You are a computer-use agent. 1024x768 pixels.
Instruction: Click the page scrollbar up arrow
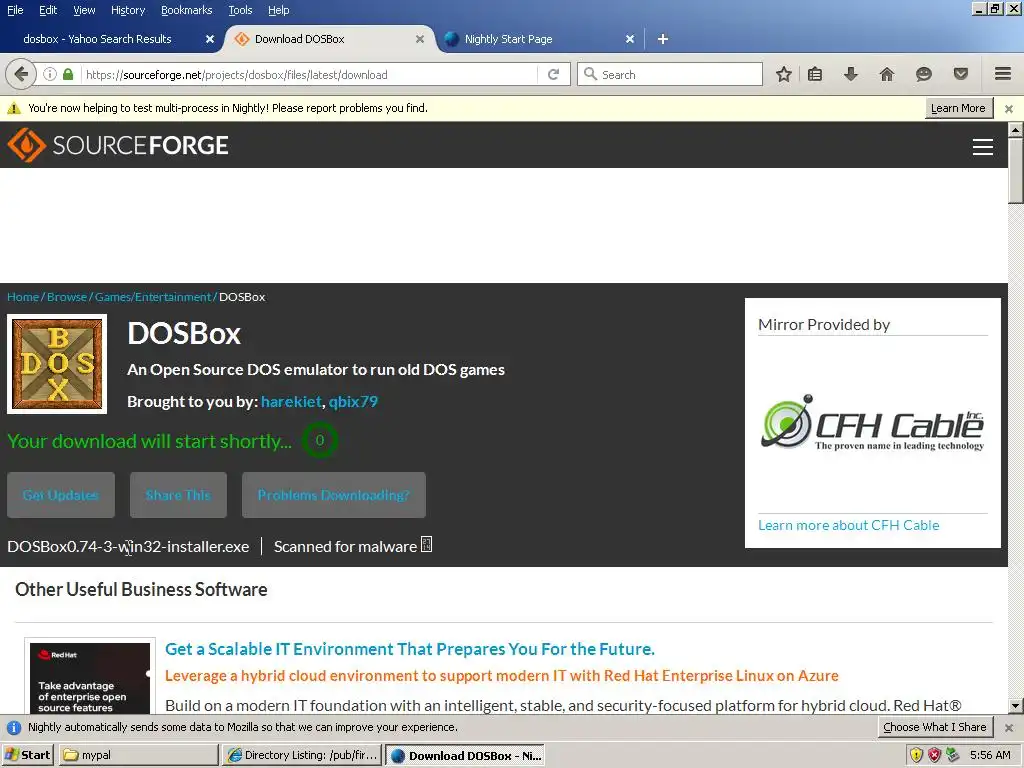[1016, 129]
